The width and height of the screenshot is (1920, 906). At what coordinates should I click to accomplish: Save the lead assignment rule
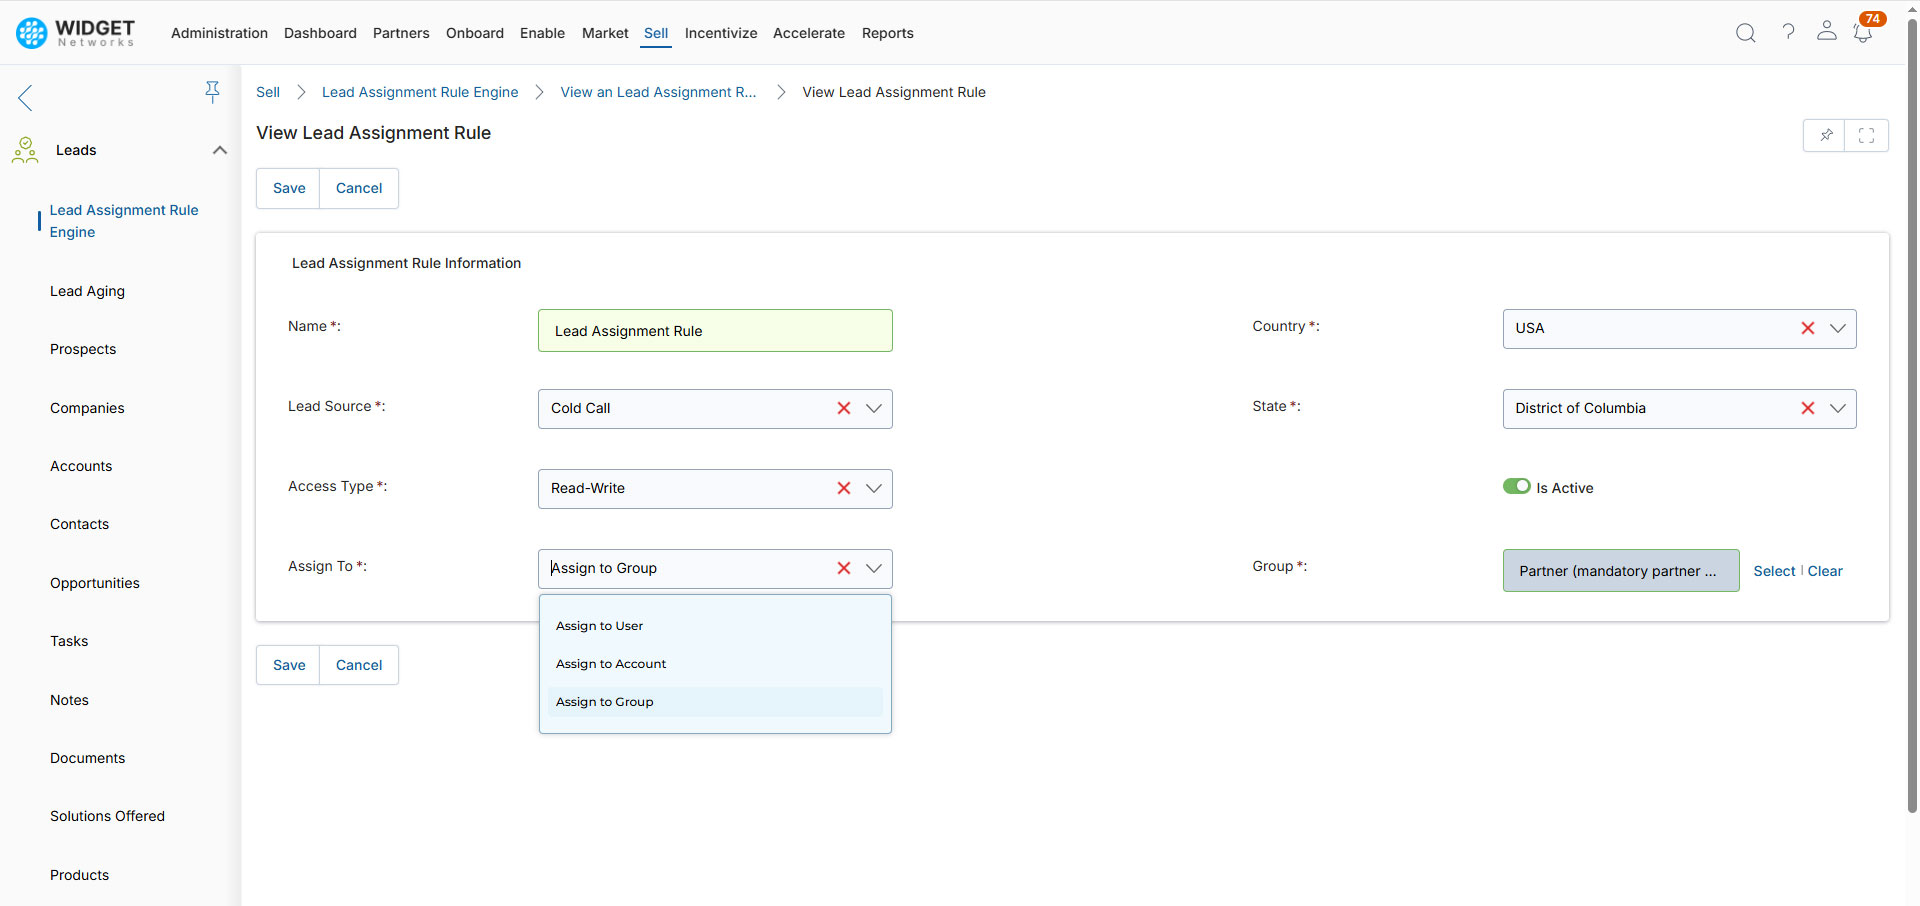click(287, 188)
